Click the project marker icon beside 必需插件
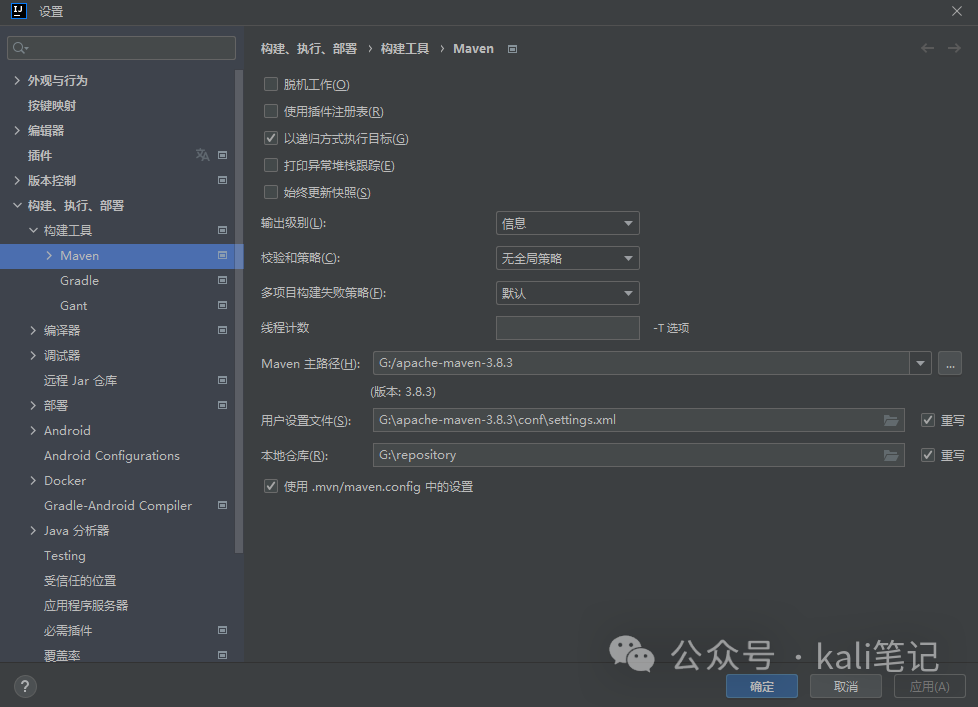This screenshot has height=707, width=978. [x=222, y=630]
